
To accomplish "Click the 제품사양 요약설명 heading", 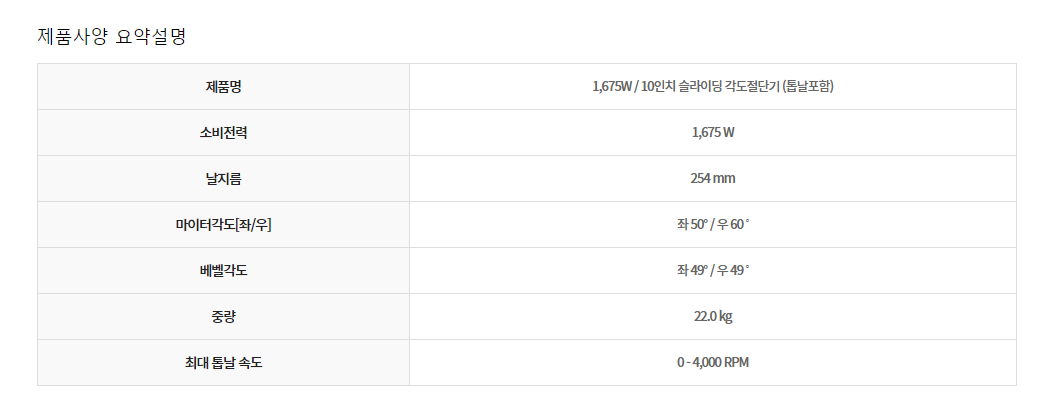I will point(111,37).
